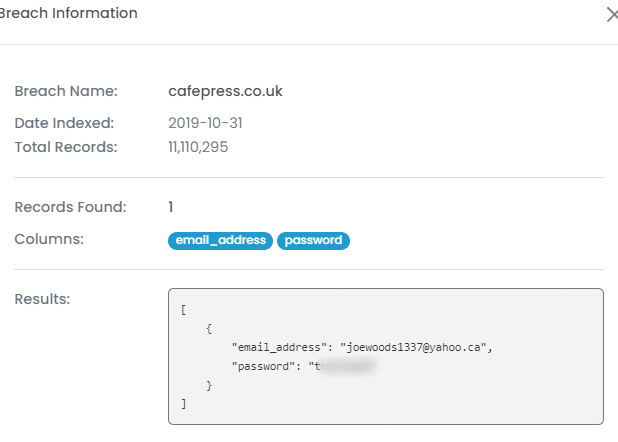Select the email_address column tag

click(x=220, y=241)
